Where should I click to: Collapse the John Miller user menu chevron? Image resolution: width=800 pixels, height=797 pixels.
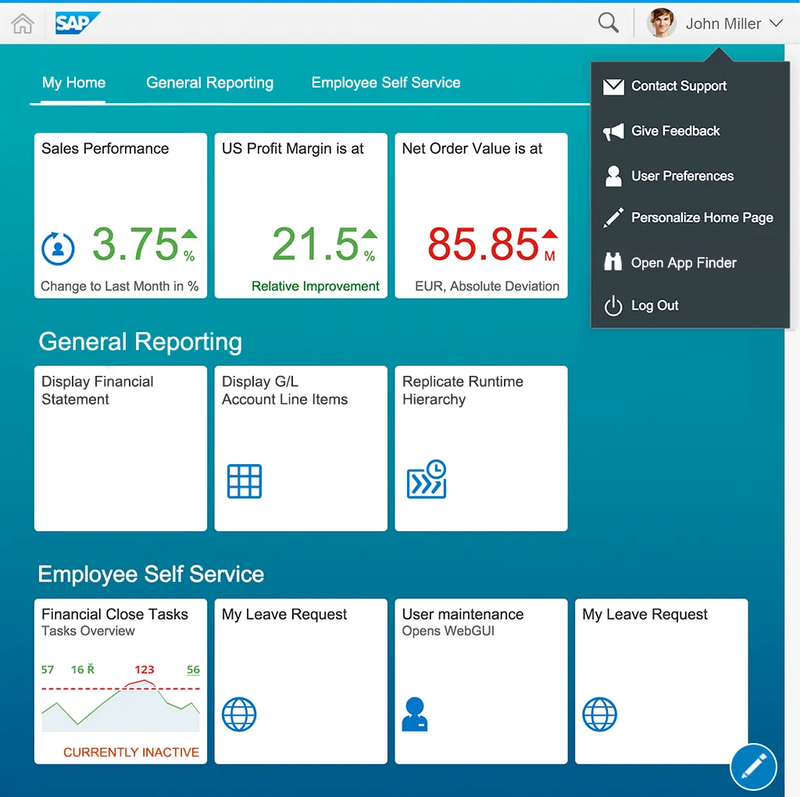point(776,23)
